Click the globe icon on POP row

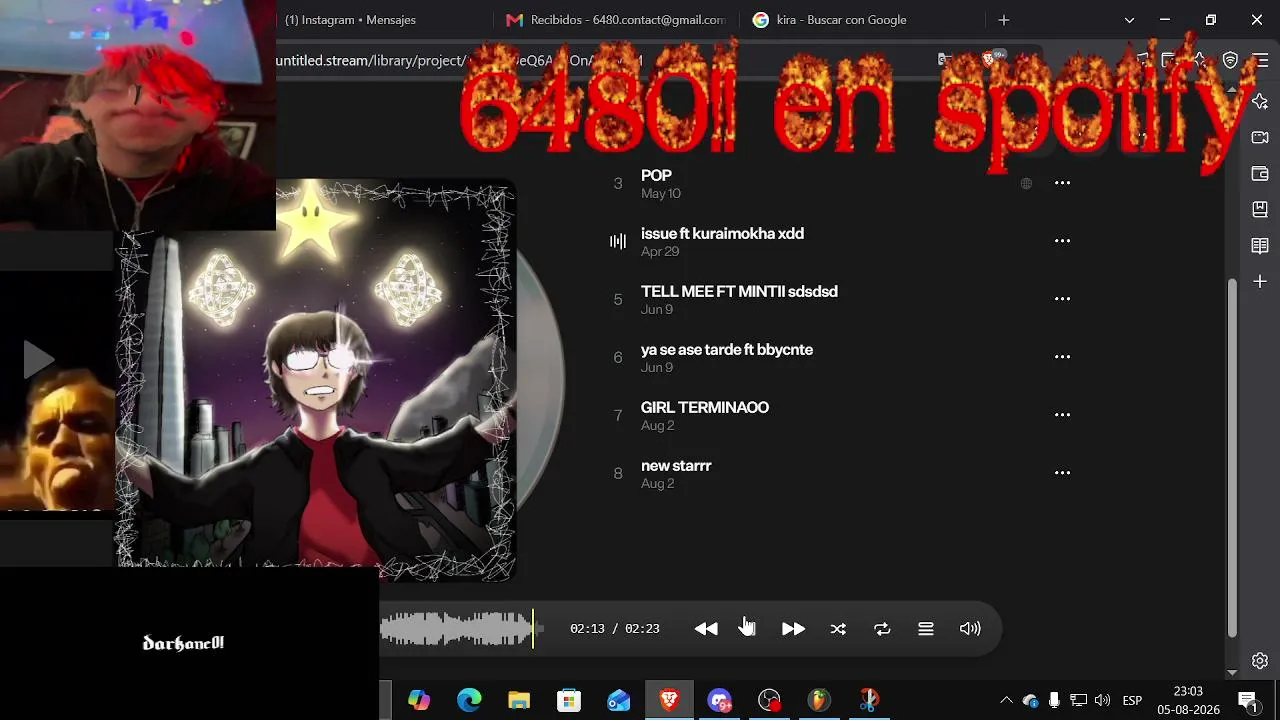(x=1026, y=183)
